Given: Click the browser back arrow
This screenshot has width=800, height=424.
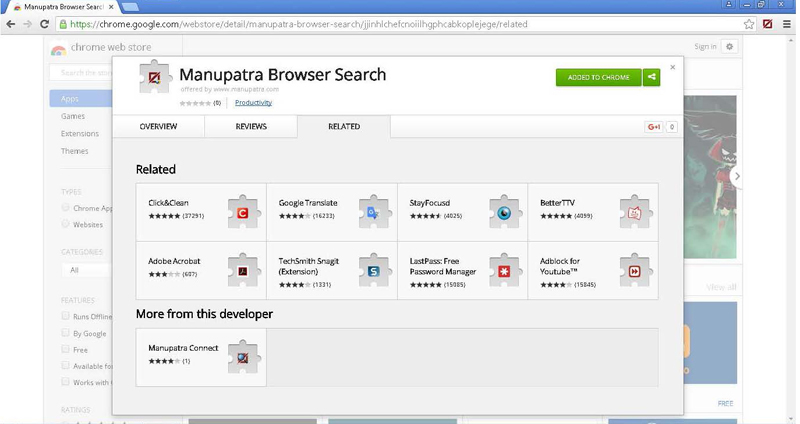Looking at the screenshot, I should tap(11, 24).
